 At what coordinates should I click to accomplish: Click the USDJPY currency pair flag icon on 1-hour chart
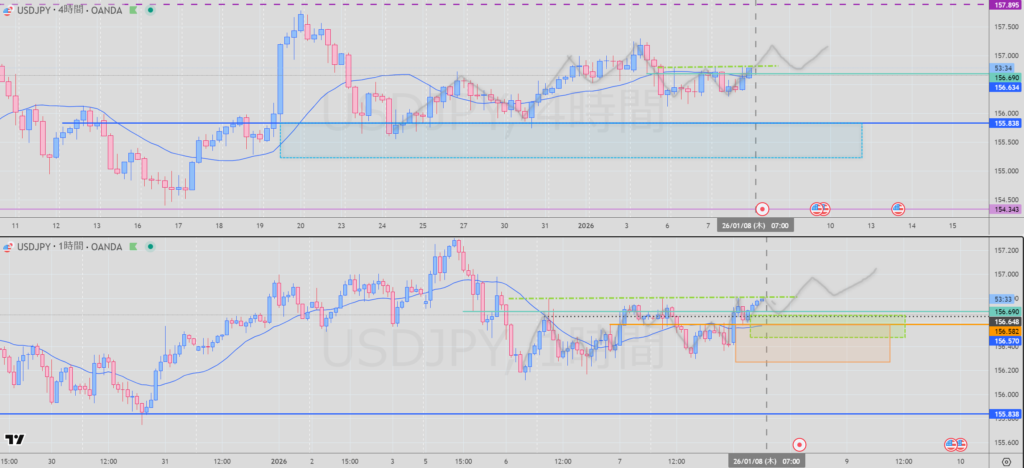[x=9, y=246]
